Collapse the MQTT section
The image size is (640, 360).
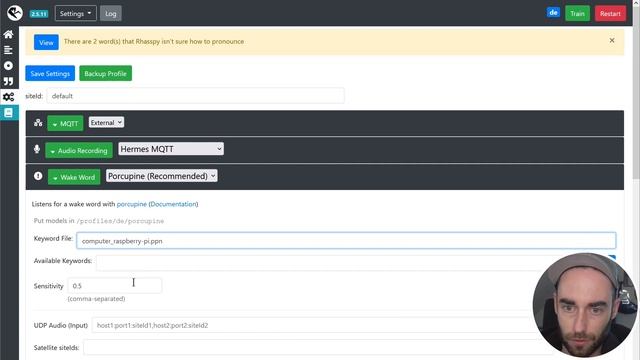65,123
